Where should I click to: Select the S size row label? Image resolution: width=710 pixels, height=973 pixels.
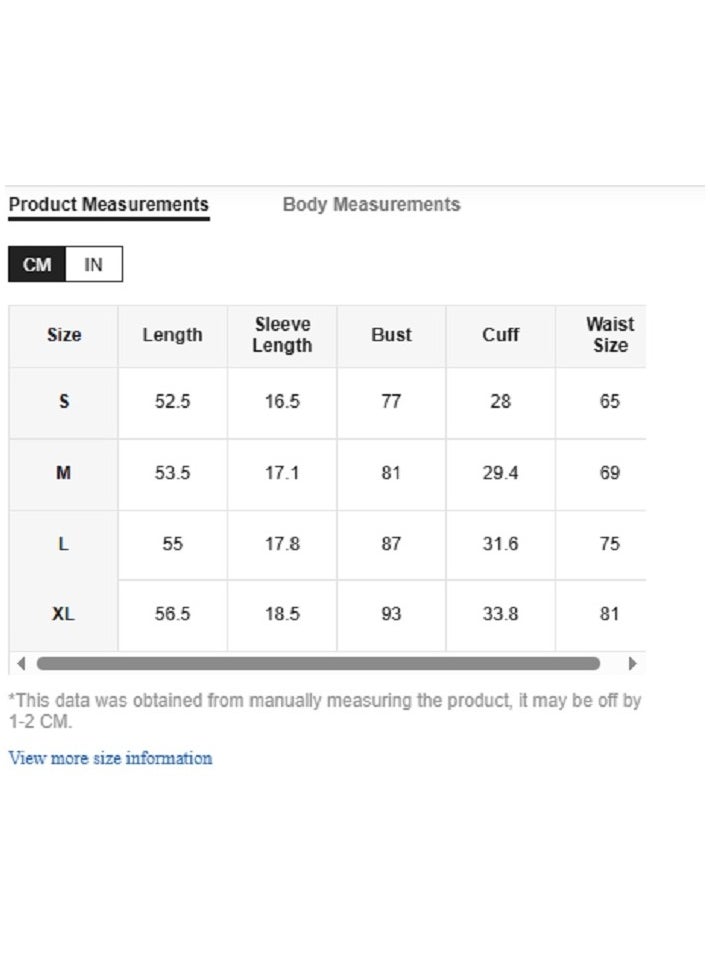pos(64,402)
